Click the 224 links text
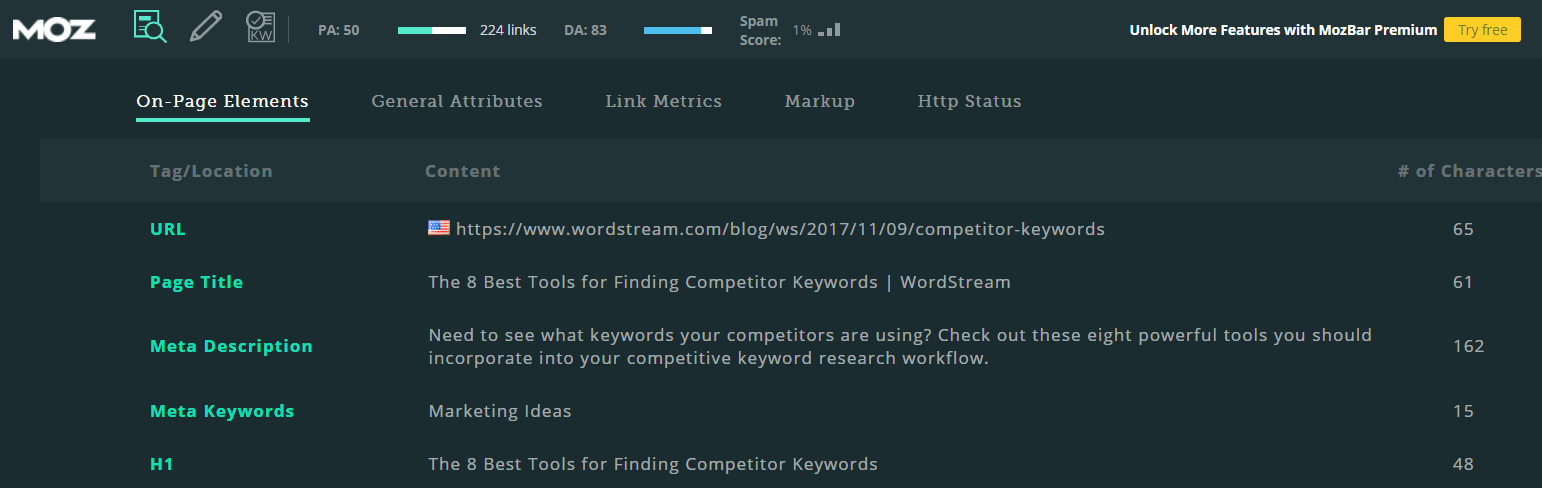 [x=508, y=30]
